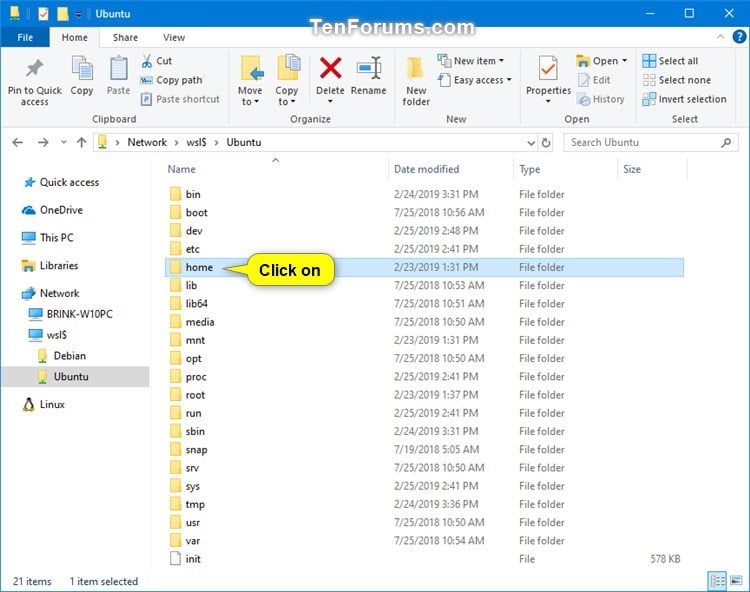Click Copy path in Clipboard group
The height and width of the screenshot is (592, 750).
tap(171, 80)
